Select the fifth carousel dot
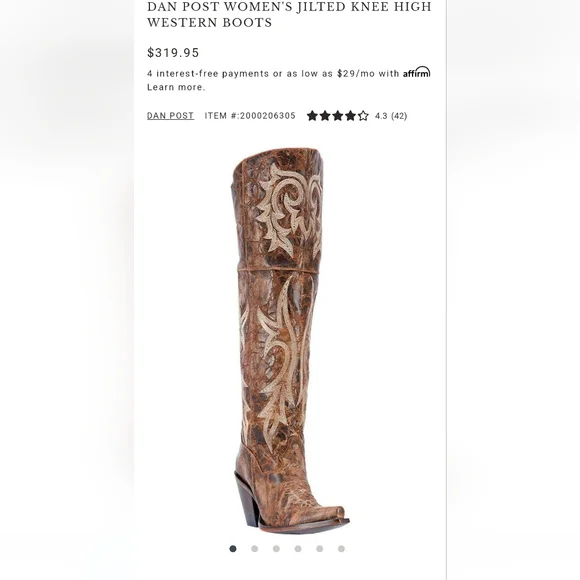The height and width of the screenshot is (580, 580). [320, 549]
